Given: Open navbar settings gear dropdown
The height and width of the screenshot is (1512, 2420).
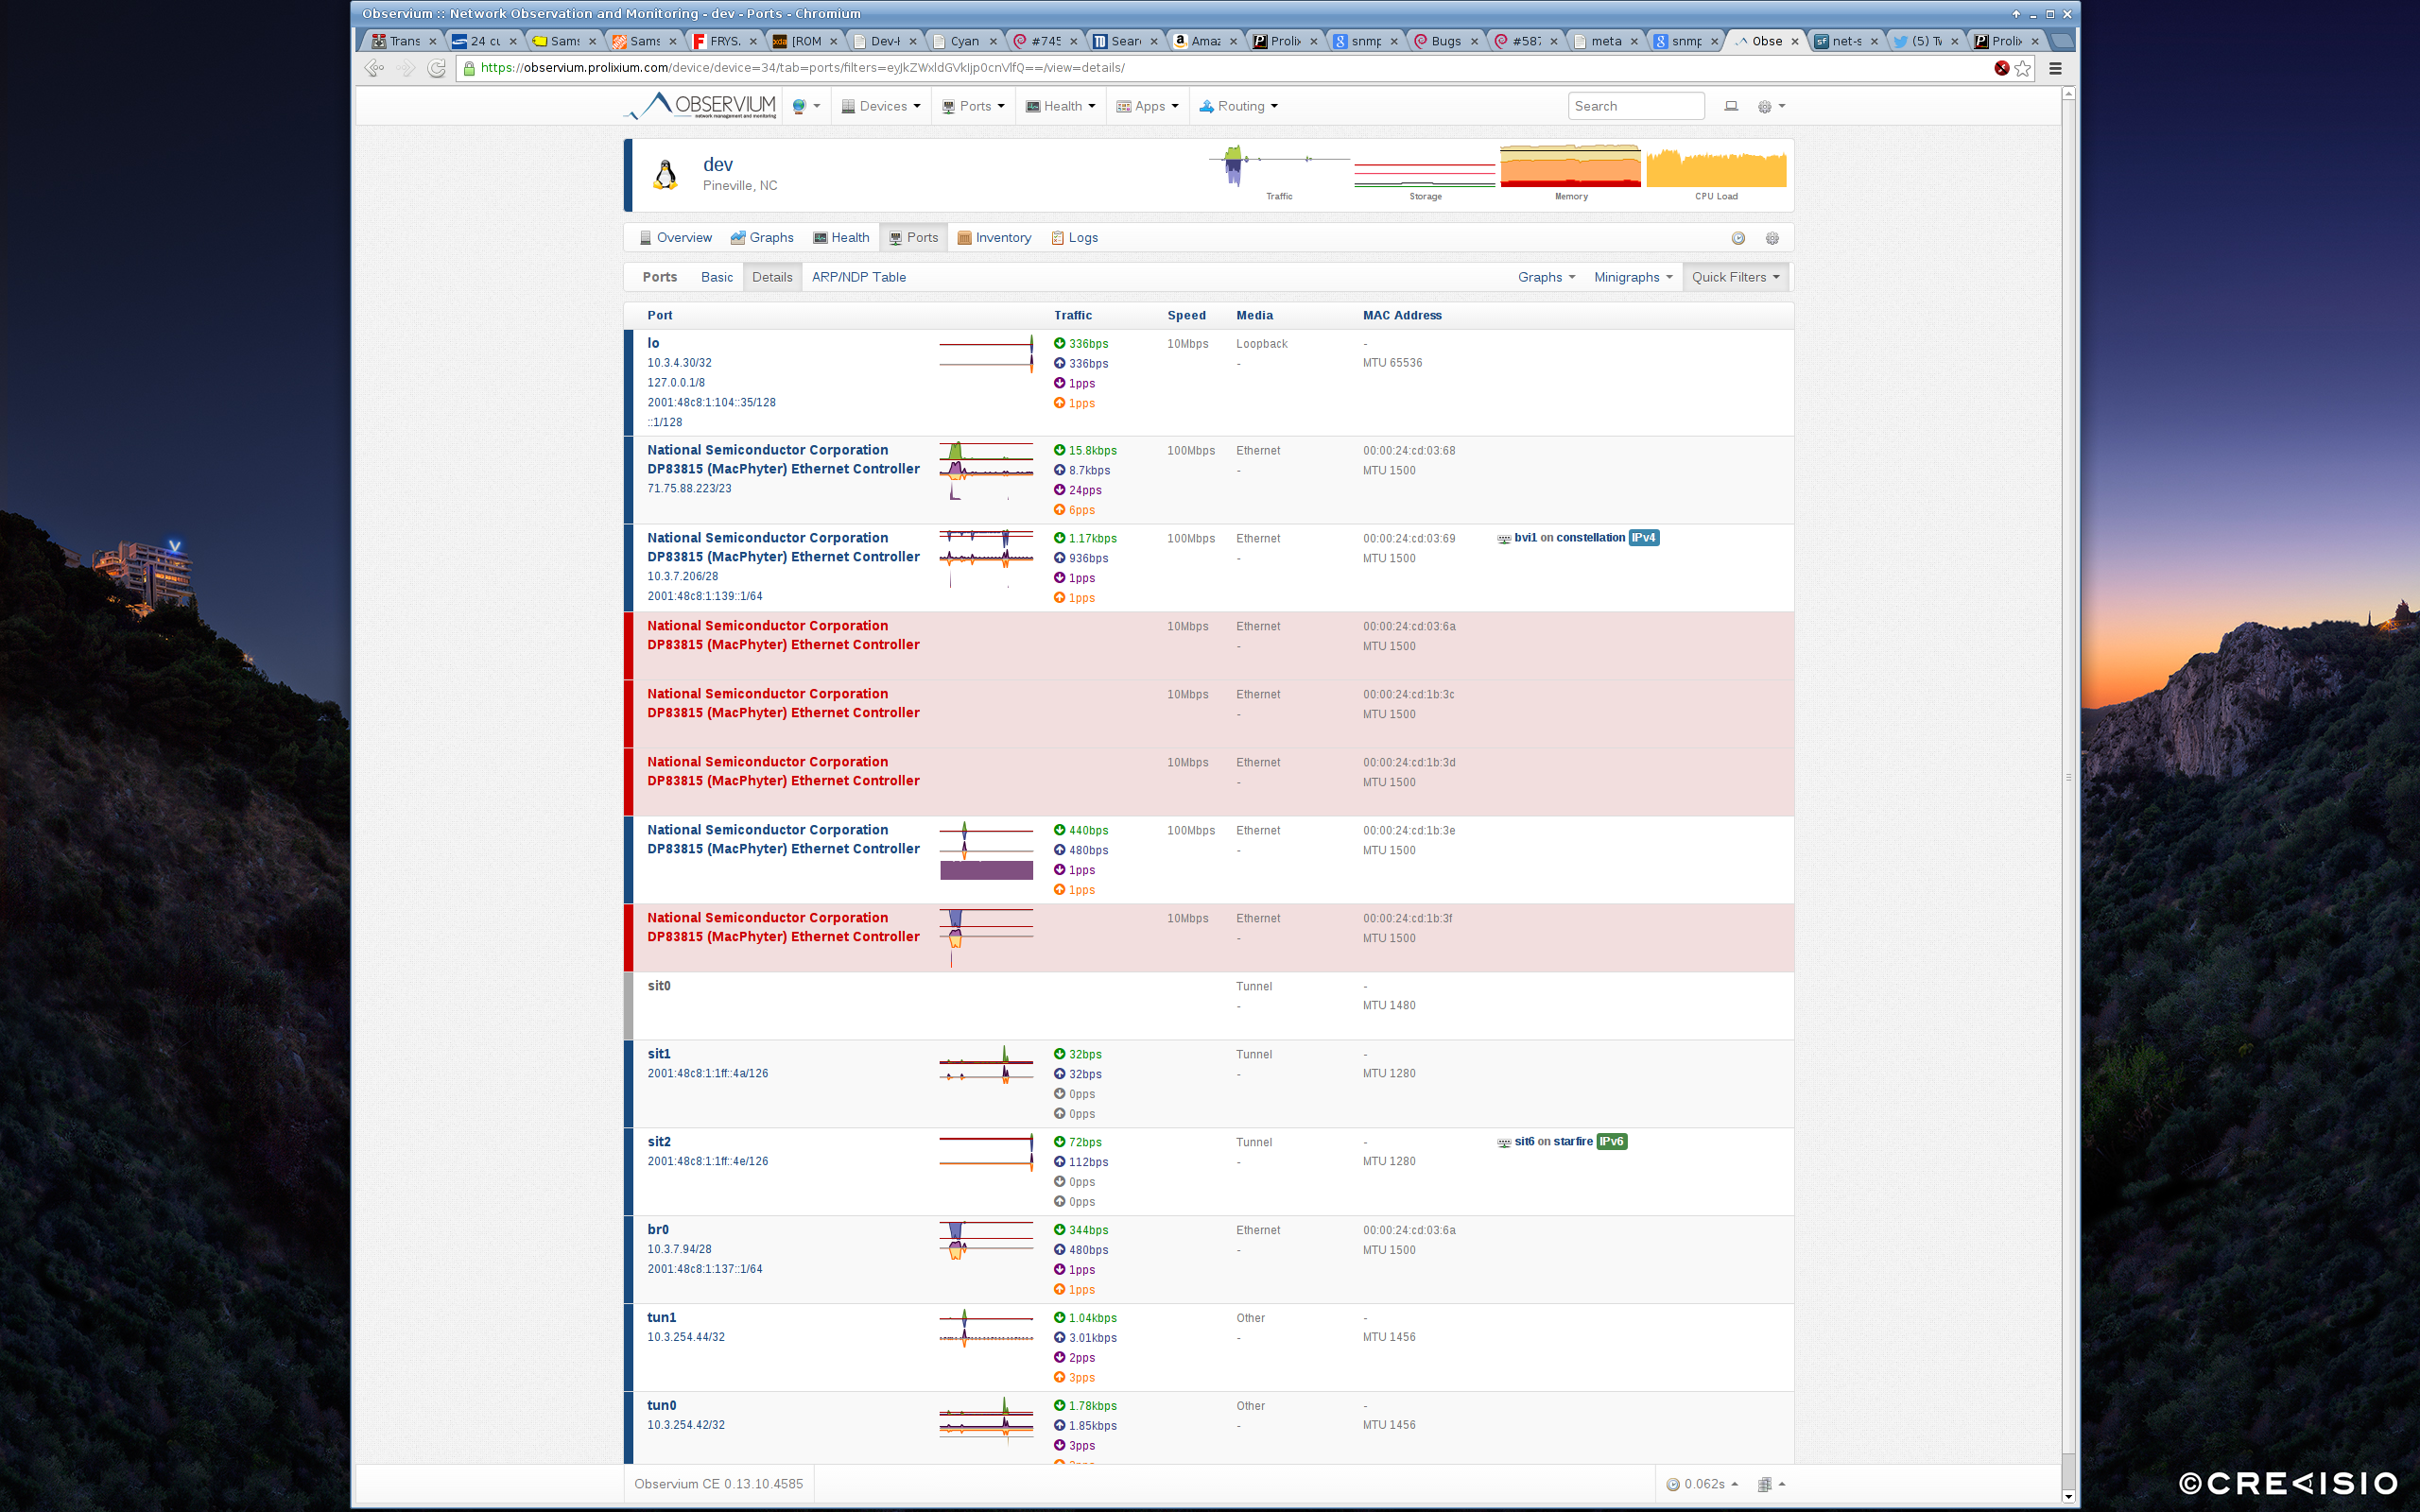Looking at the screenshot, I should tap(1771, 106).
